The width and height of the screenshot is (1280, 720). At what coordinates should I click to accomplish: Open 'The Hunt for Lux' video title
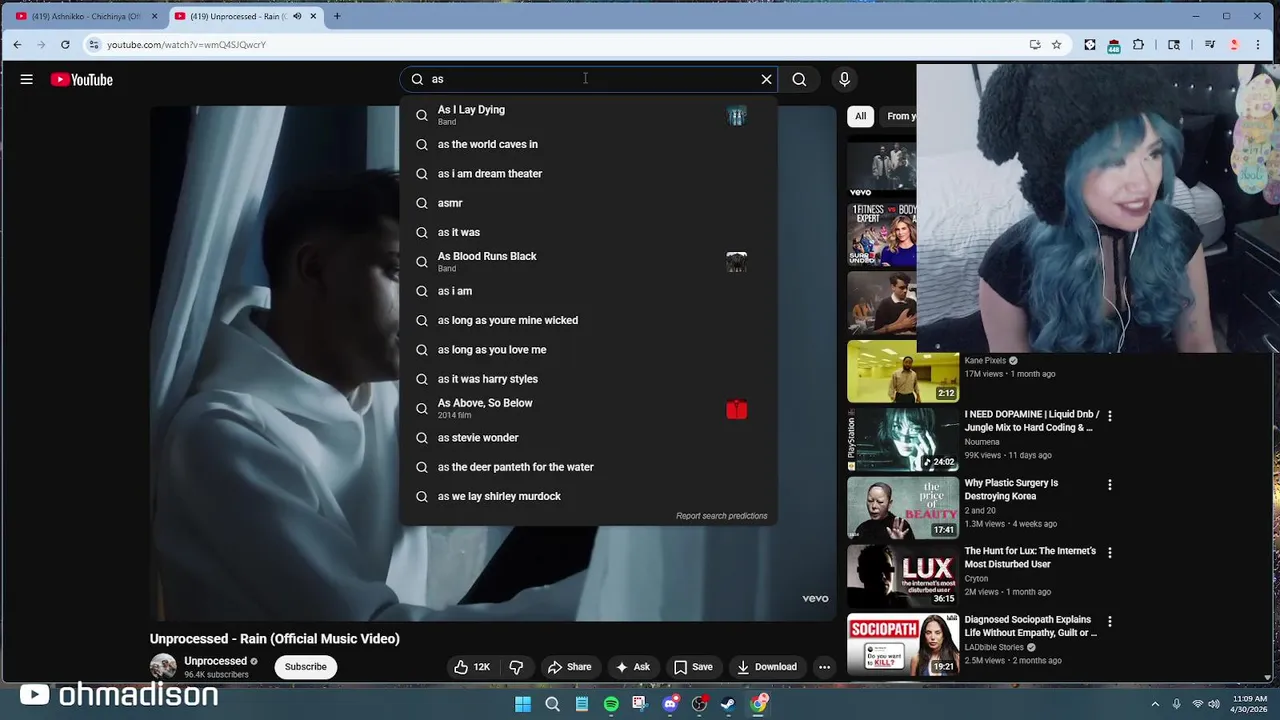pyautogui.click(x=1030, y=557)
